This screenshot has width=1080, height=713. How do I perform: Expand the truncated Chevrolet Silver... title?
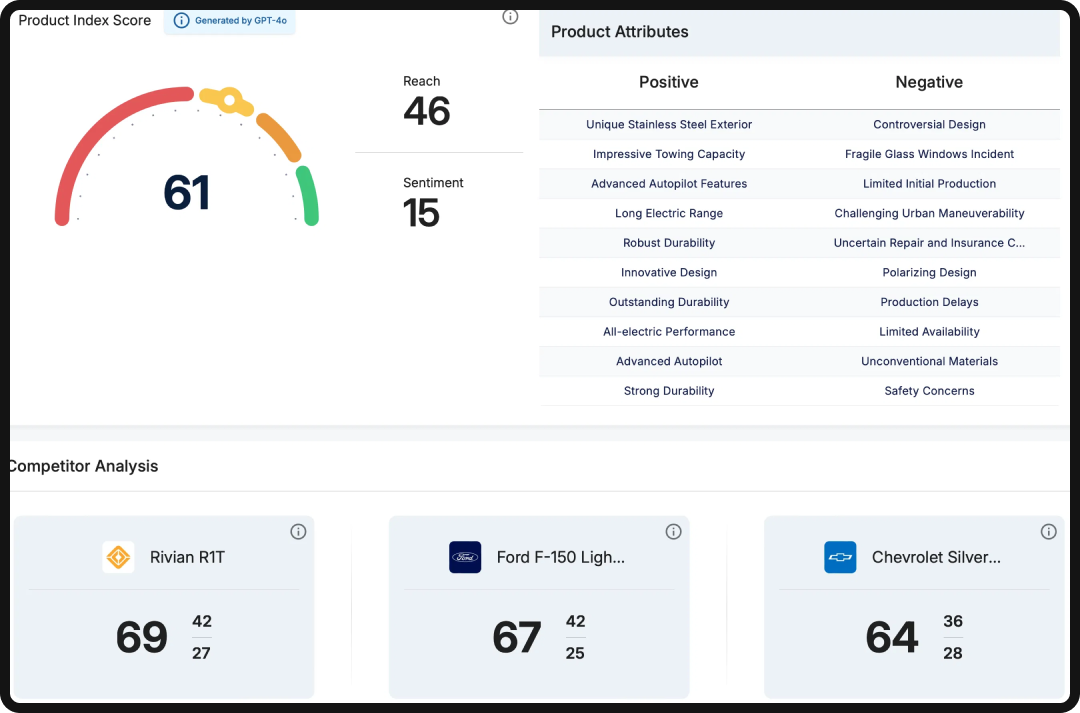(x=936, y=557)
